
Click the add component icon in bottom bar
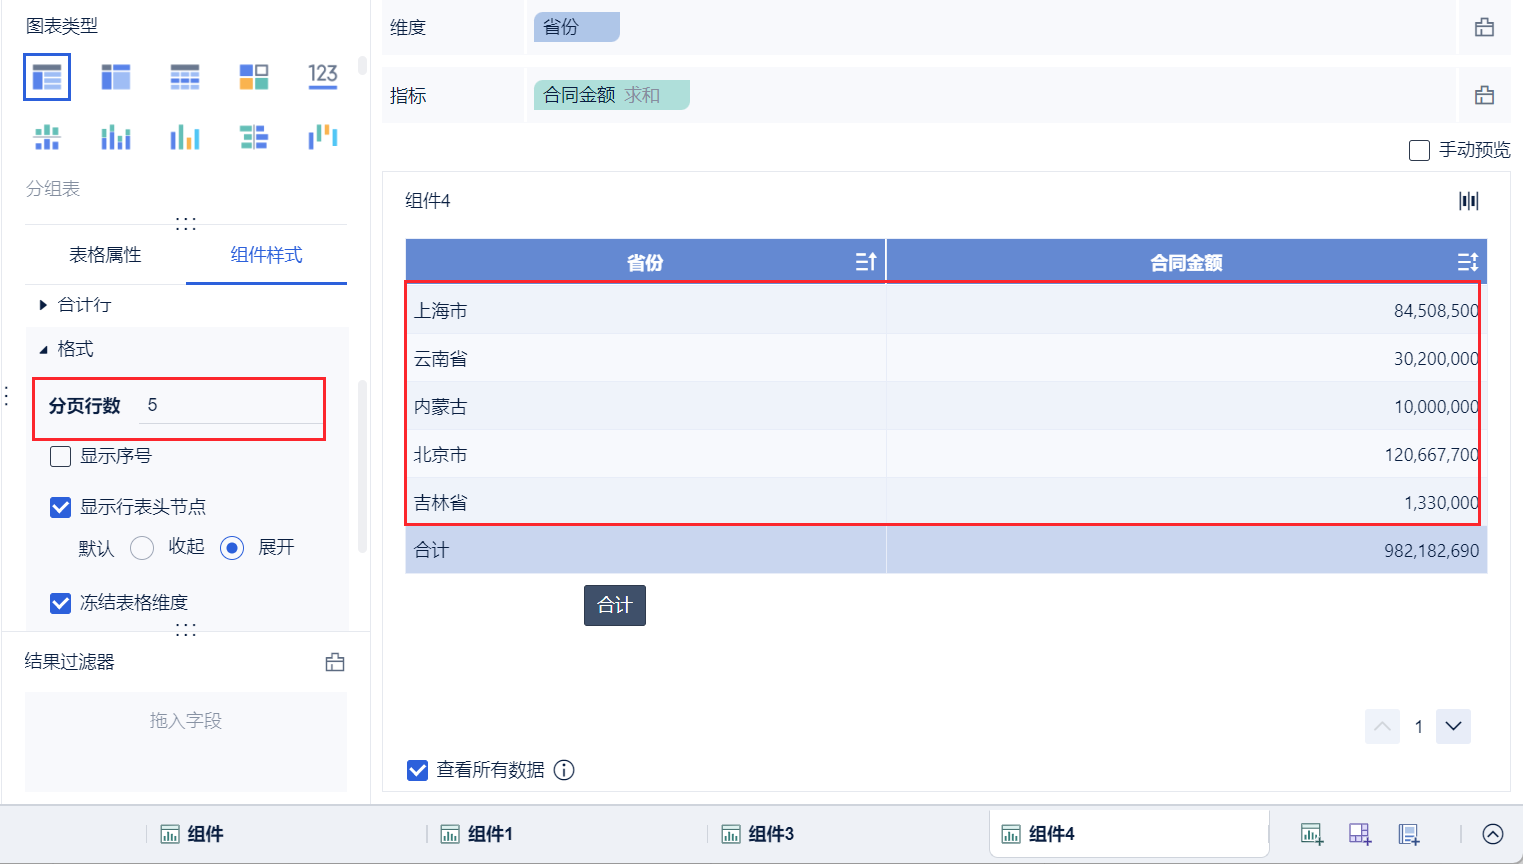click(x=1311, y=833)
